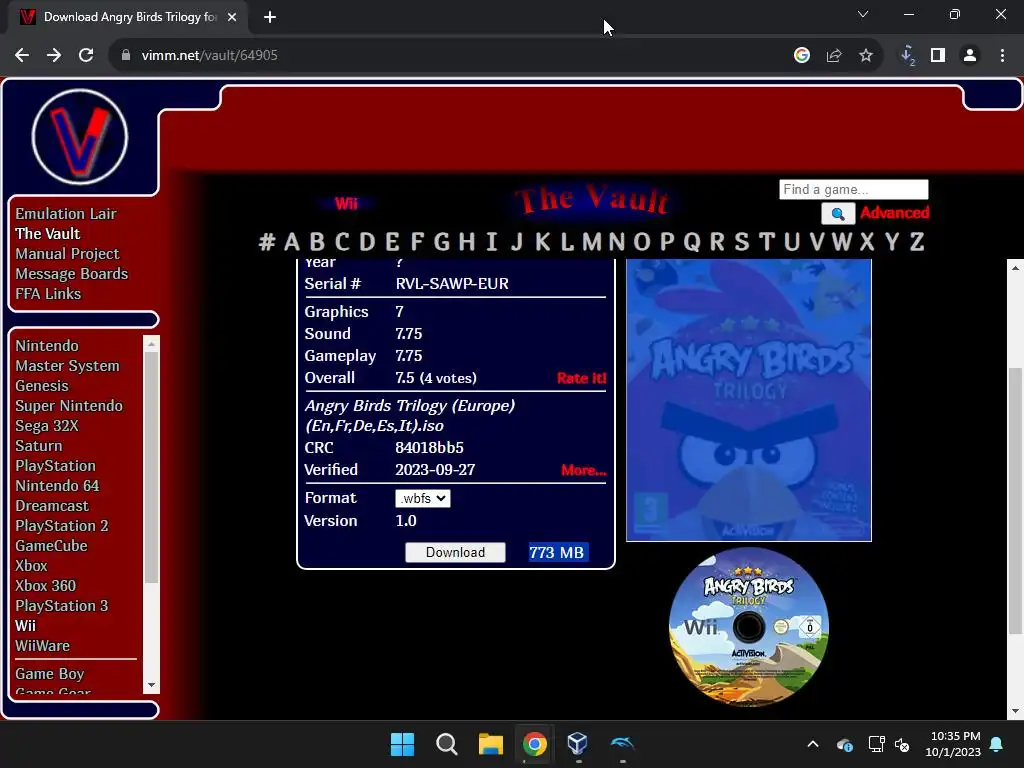
Task: Click the Vimm's Lair V logo
Action: [80, 137]
